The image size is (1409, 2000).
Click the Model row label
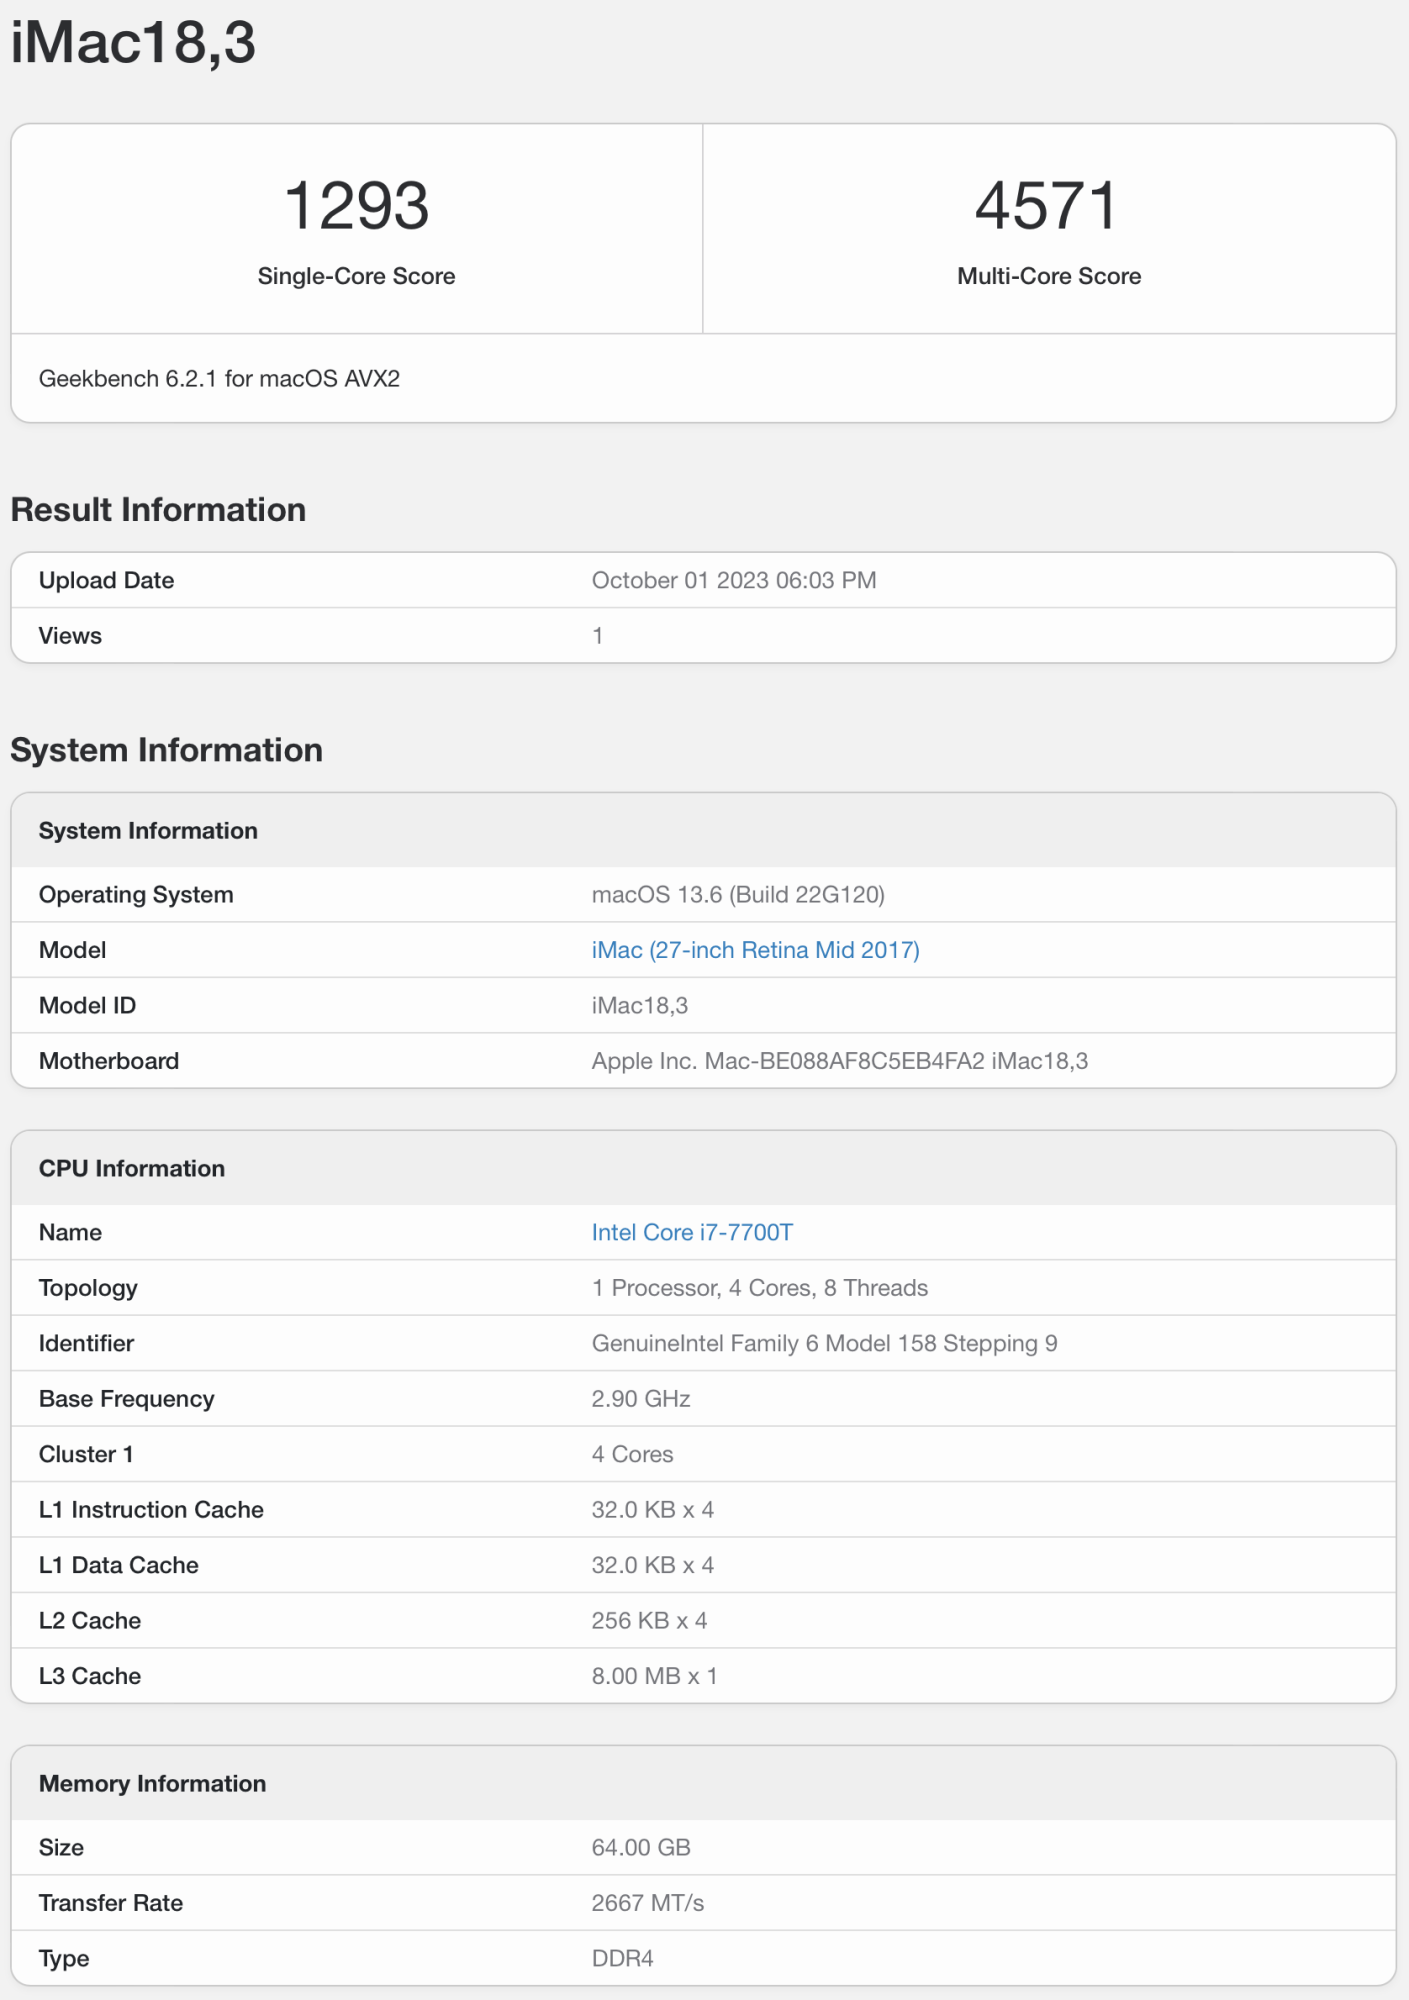pos(72,950)
